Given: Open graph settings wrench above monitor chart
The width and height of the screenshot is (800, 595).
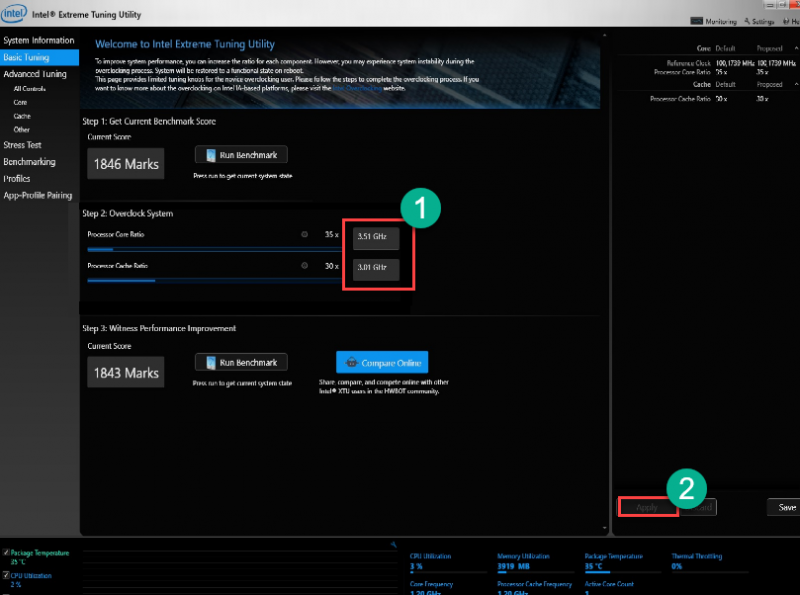Looking at the screenshot, I should click(x=393, y=544).
